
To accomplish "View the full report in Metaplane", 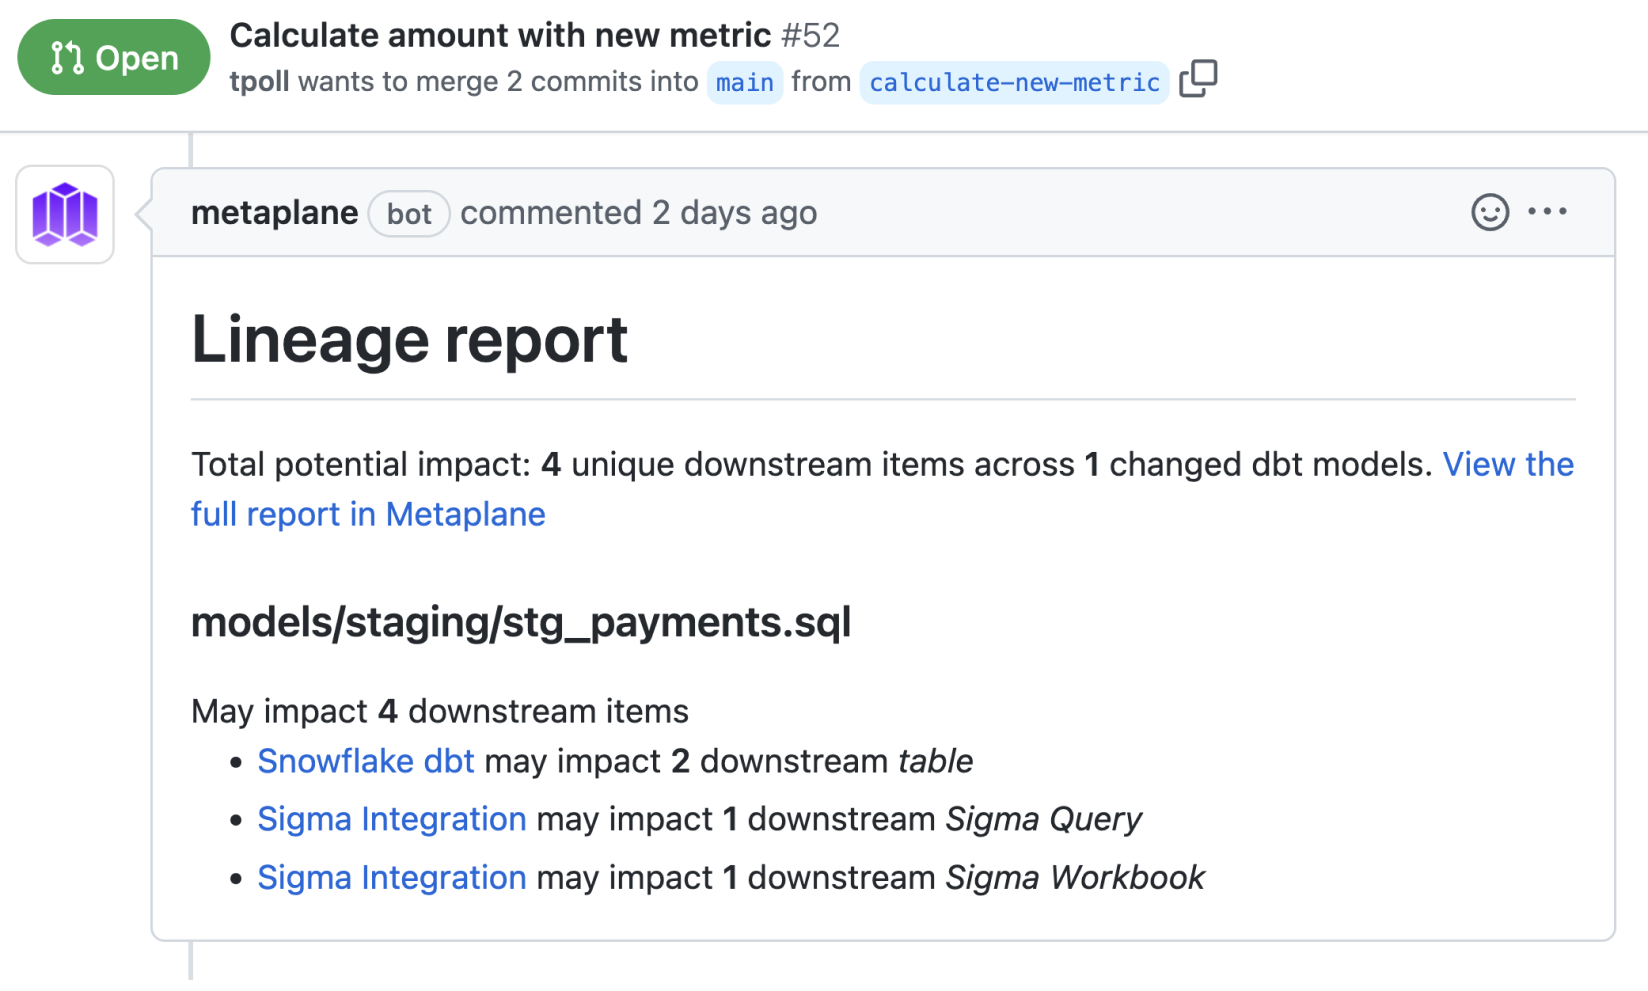I will [368, 514].
